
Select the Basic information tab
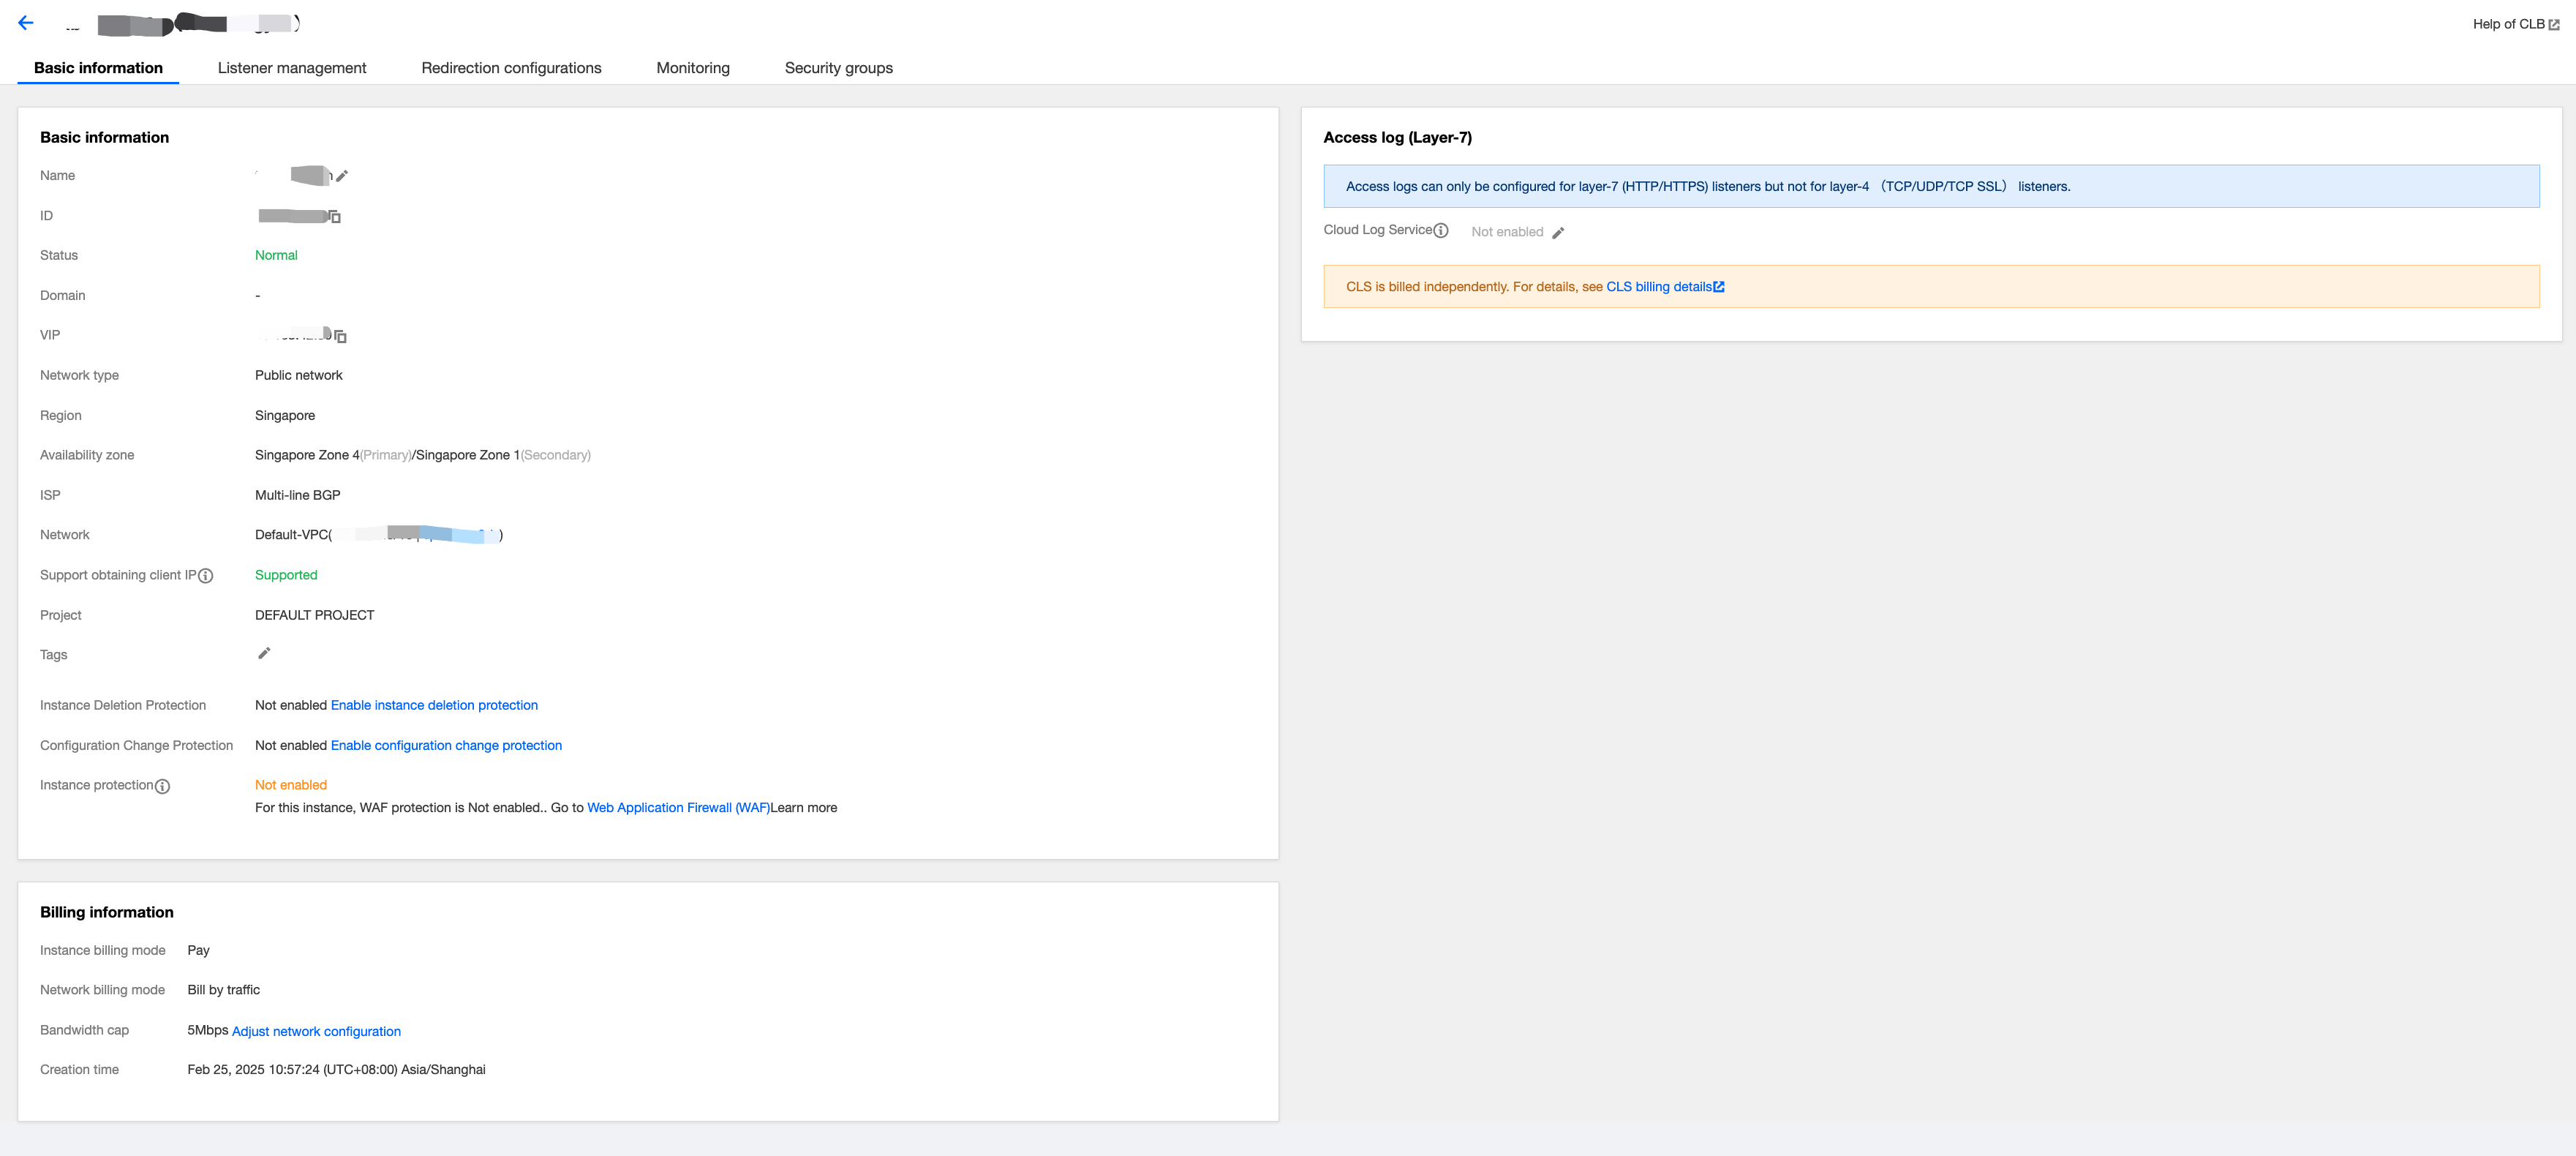[x=98, y=68]
